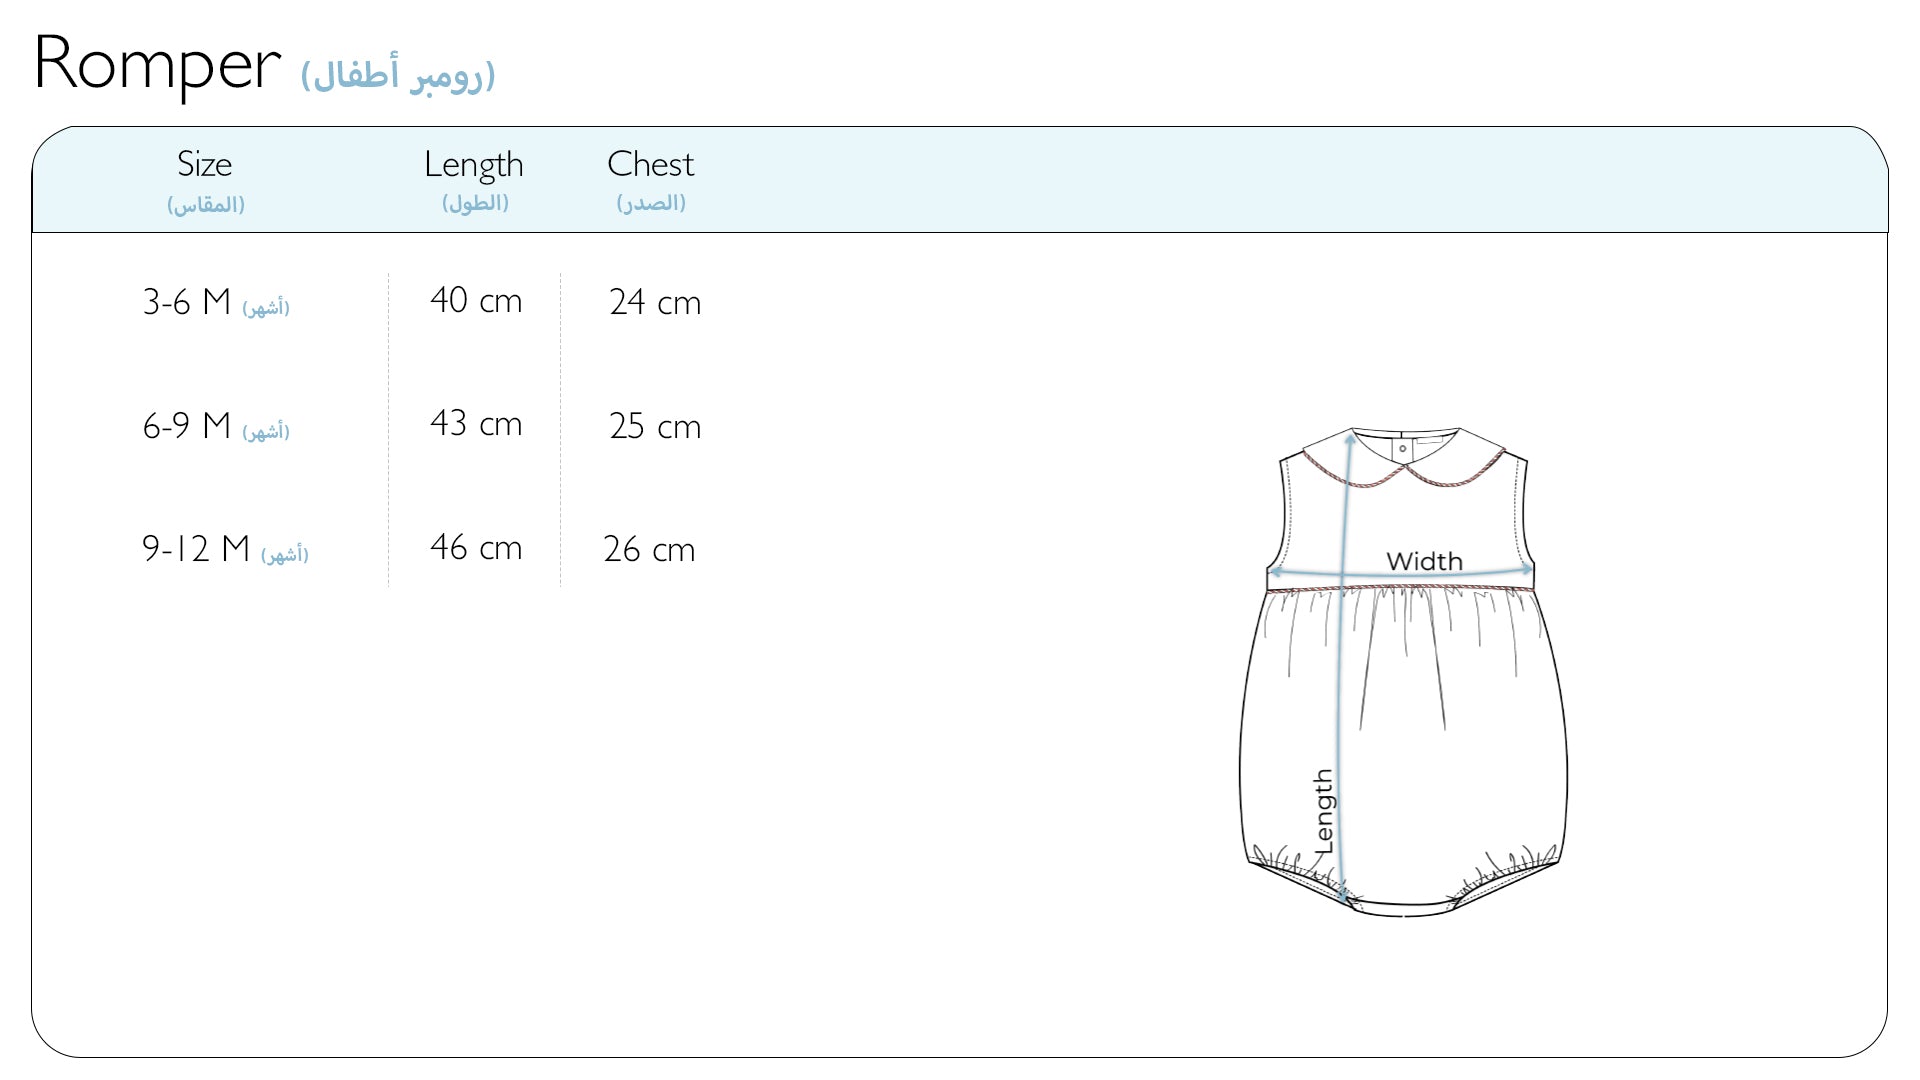Click the romper illustration
The image size is (1920, 1080).
point(1403,672)
